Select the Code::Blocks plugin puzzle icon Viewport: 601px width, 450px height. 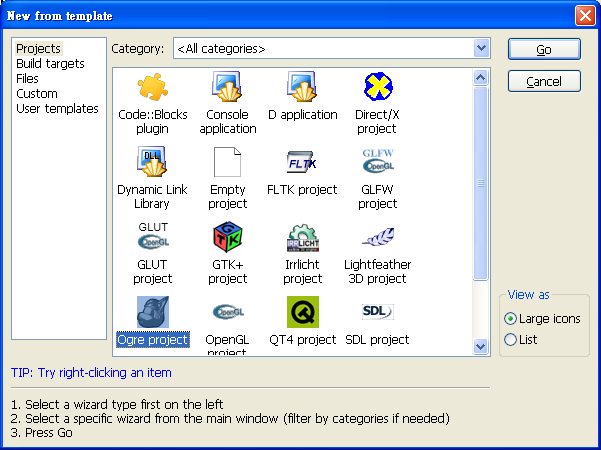[153, 87]
